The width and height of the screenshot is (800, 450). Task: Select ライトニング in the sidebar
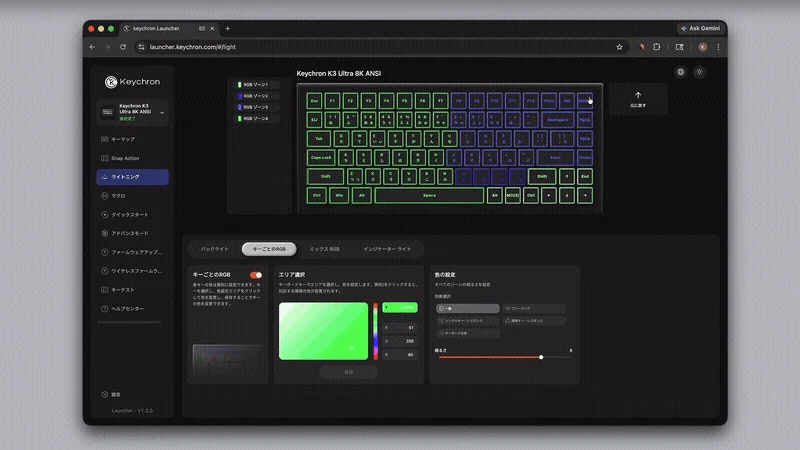132,177
